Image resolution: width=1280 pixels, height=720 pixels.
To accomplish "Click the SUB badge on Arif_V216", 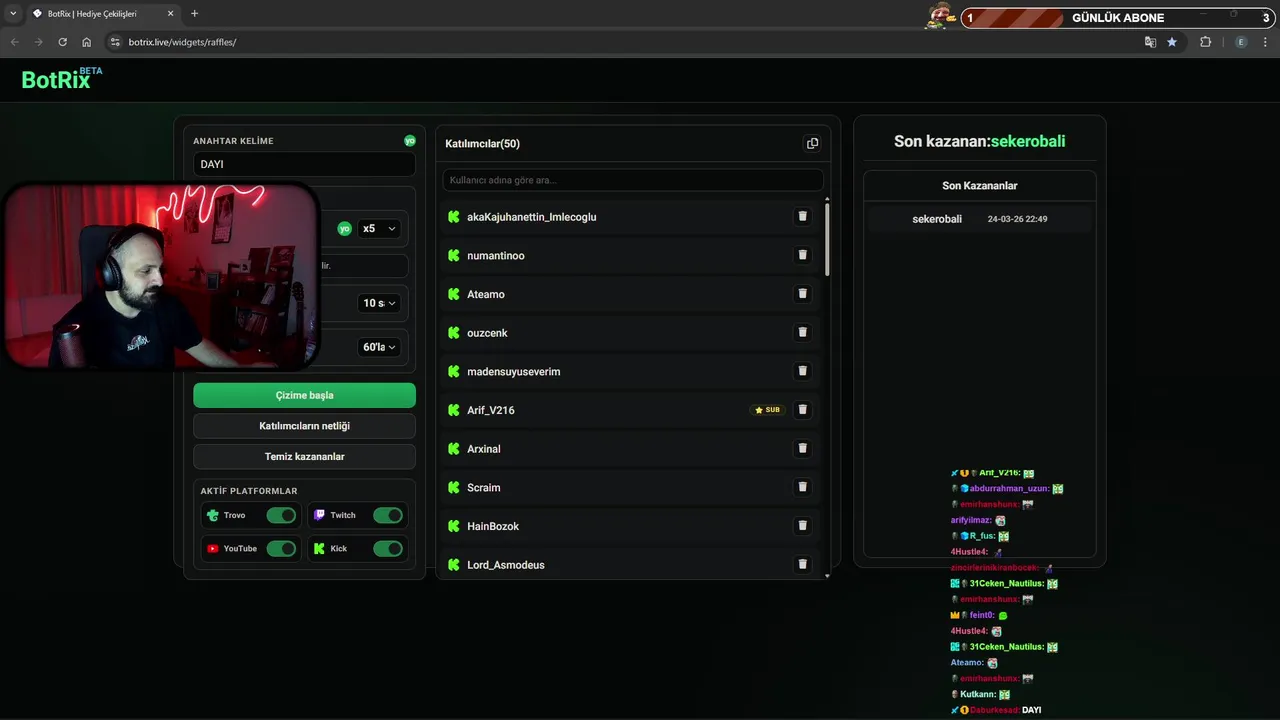I will [x=768, y=410].
